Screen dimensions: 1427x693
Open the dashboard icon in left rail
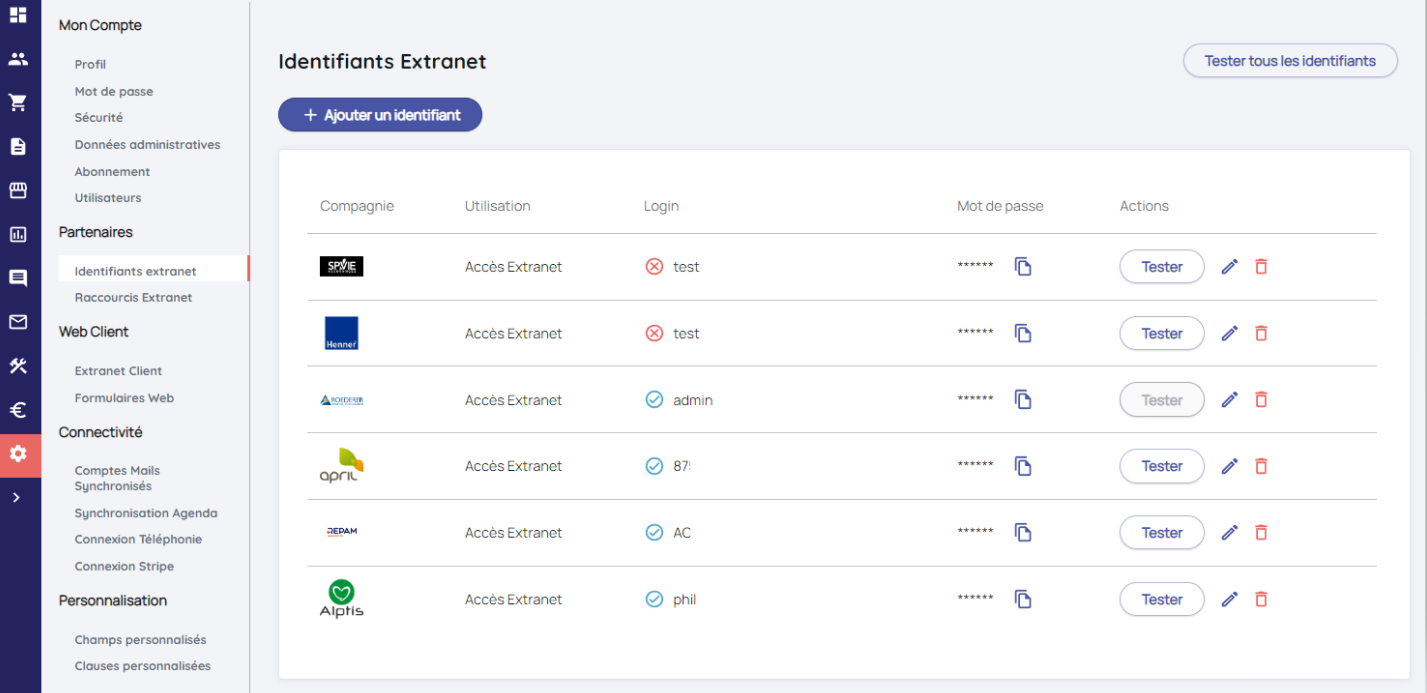pos(18,15)
